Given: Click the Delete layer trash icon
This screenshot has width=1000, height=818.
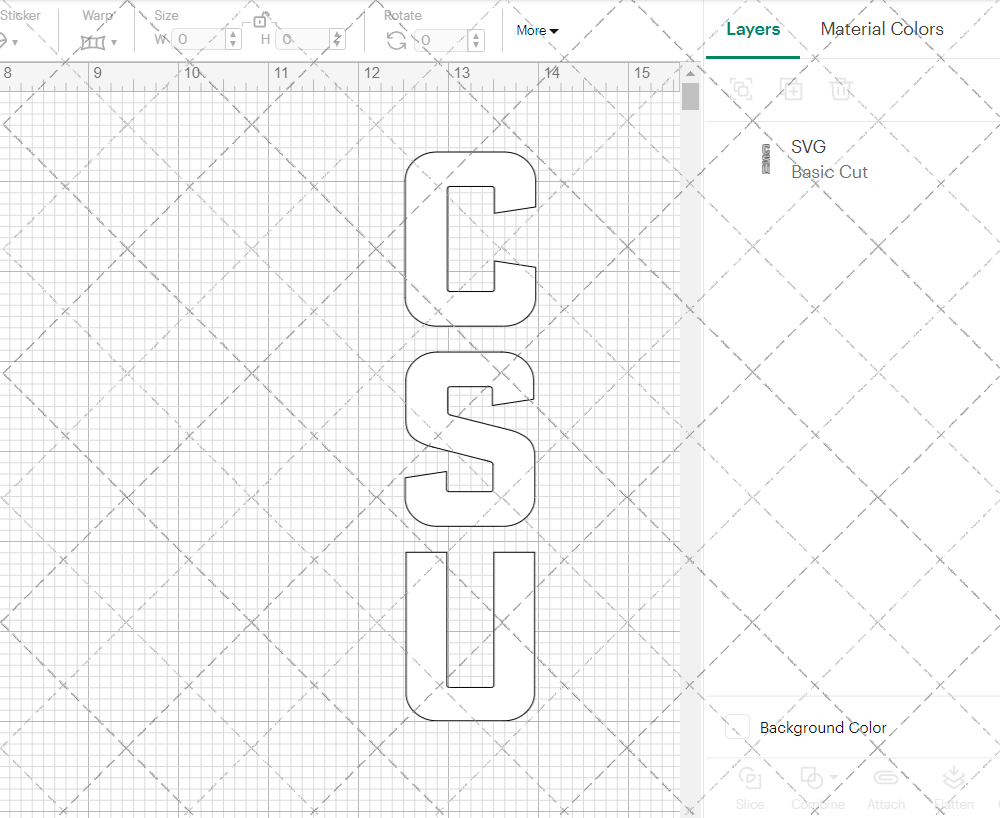Looking at the screenshot, I should (x=841, y=89).
